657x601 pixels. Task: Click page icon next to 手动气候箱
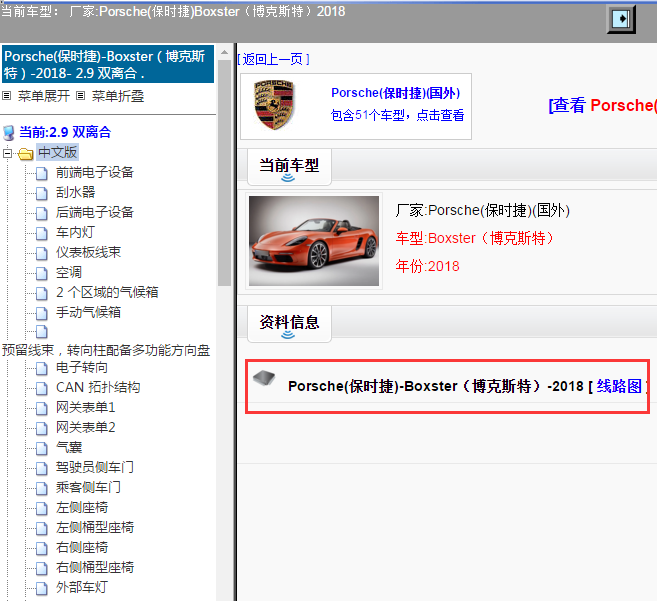click(x=41, y=313)
